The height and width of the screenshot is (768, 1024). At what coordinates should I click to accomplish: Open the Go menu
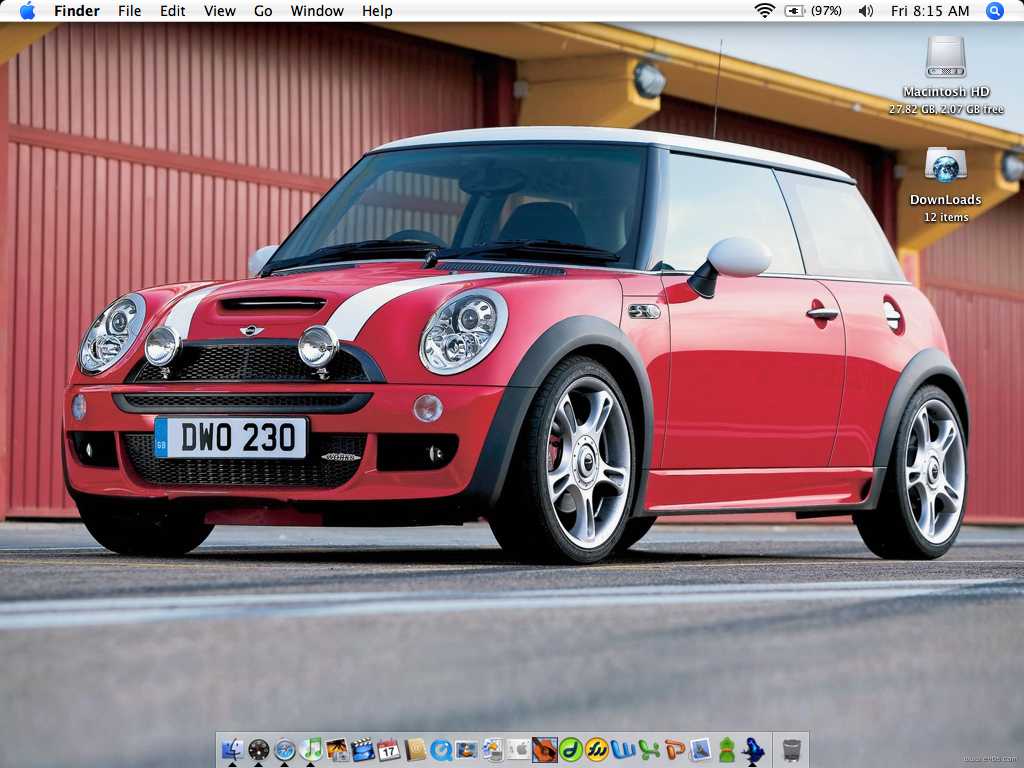point(263,11)
